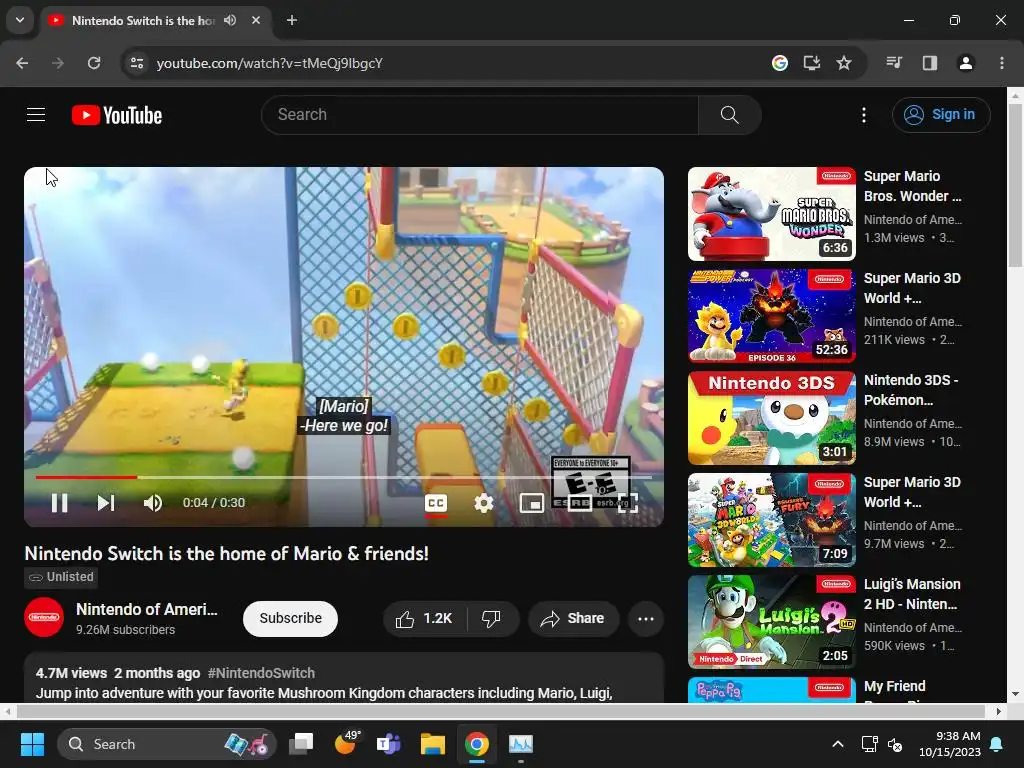1024x768 pixels.
Task: Go to the YouTube home logo
Action: [117, 115]
